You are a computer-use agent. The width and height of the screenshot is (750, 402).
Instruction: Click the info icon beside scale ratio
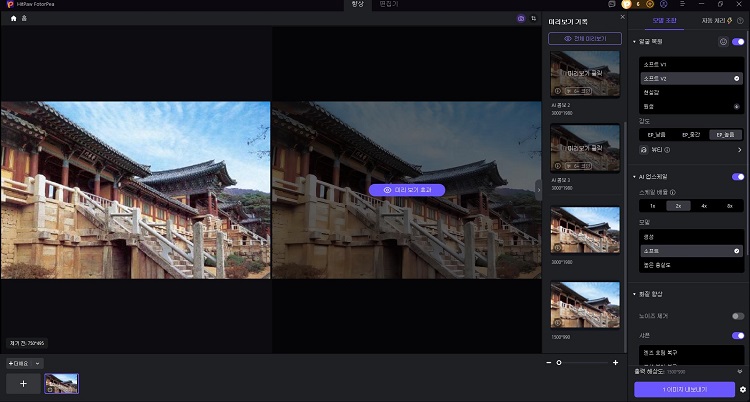pos(673,192)
